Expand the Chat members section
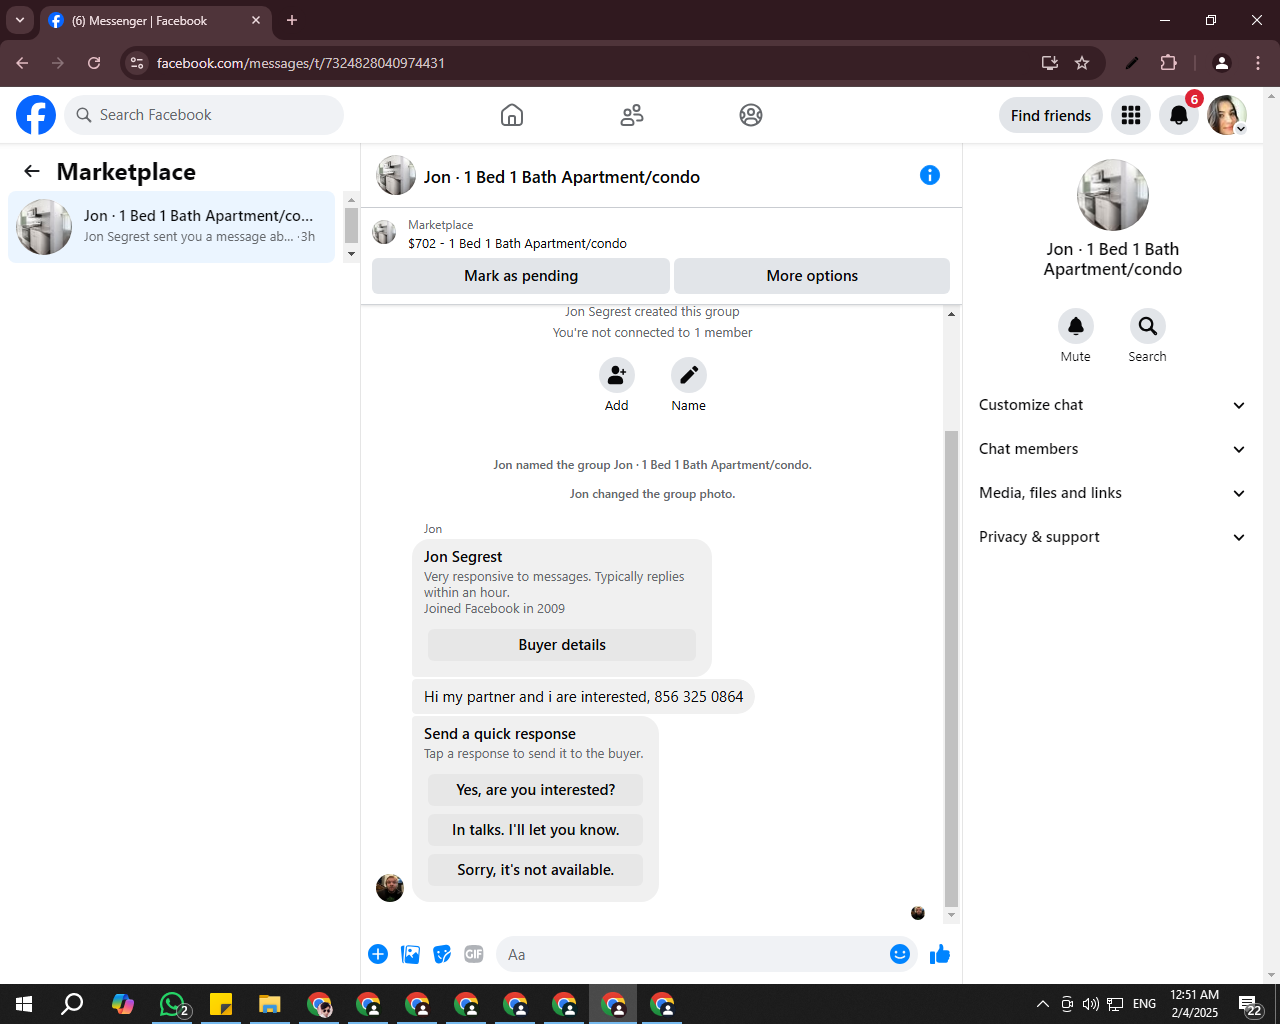 click(1113, 449)
